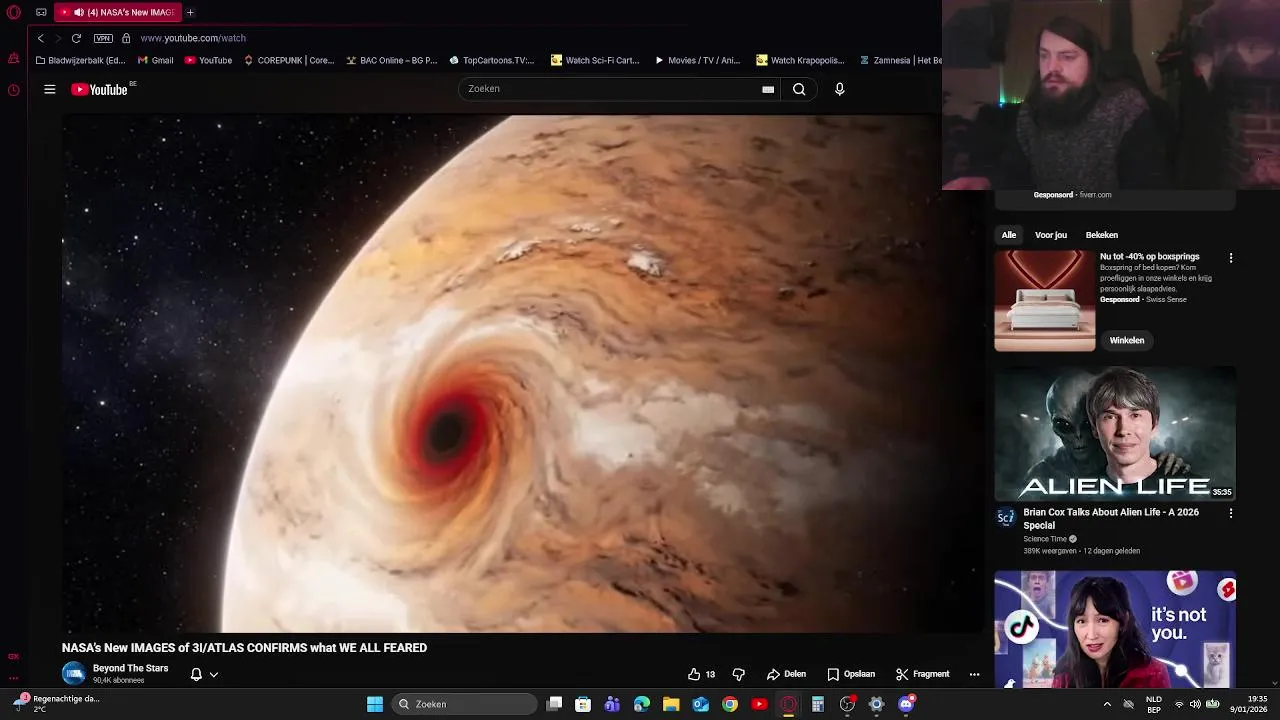This screenshot has width=1280, height=720.
Task: Show hidden system tray icons chevron
Action: pyautogui.click(x=1107, y=704)
